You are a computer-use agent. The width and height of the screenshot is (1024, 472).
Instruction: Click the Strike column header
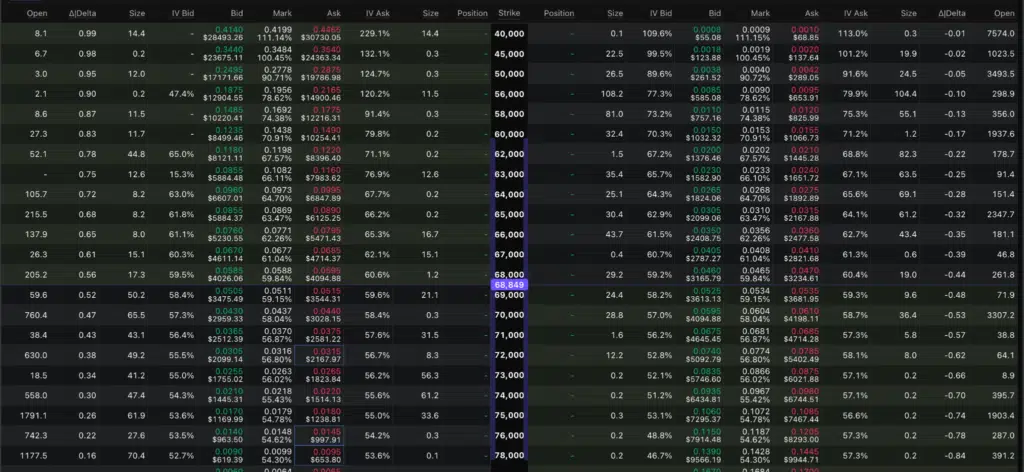pos(508,14)
